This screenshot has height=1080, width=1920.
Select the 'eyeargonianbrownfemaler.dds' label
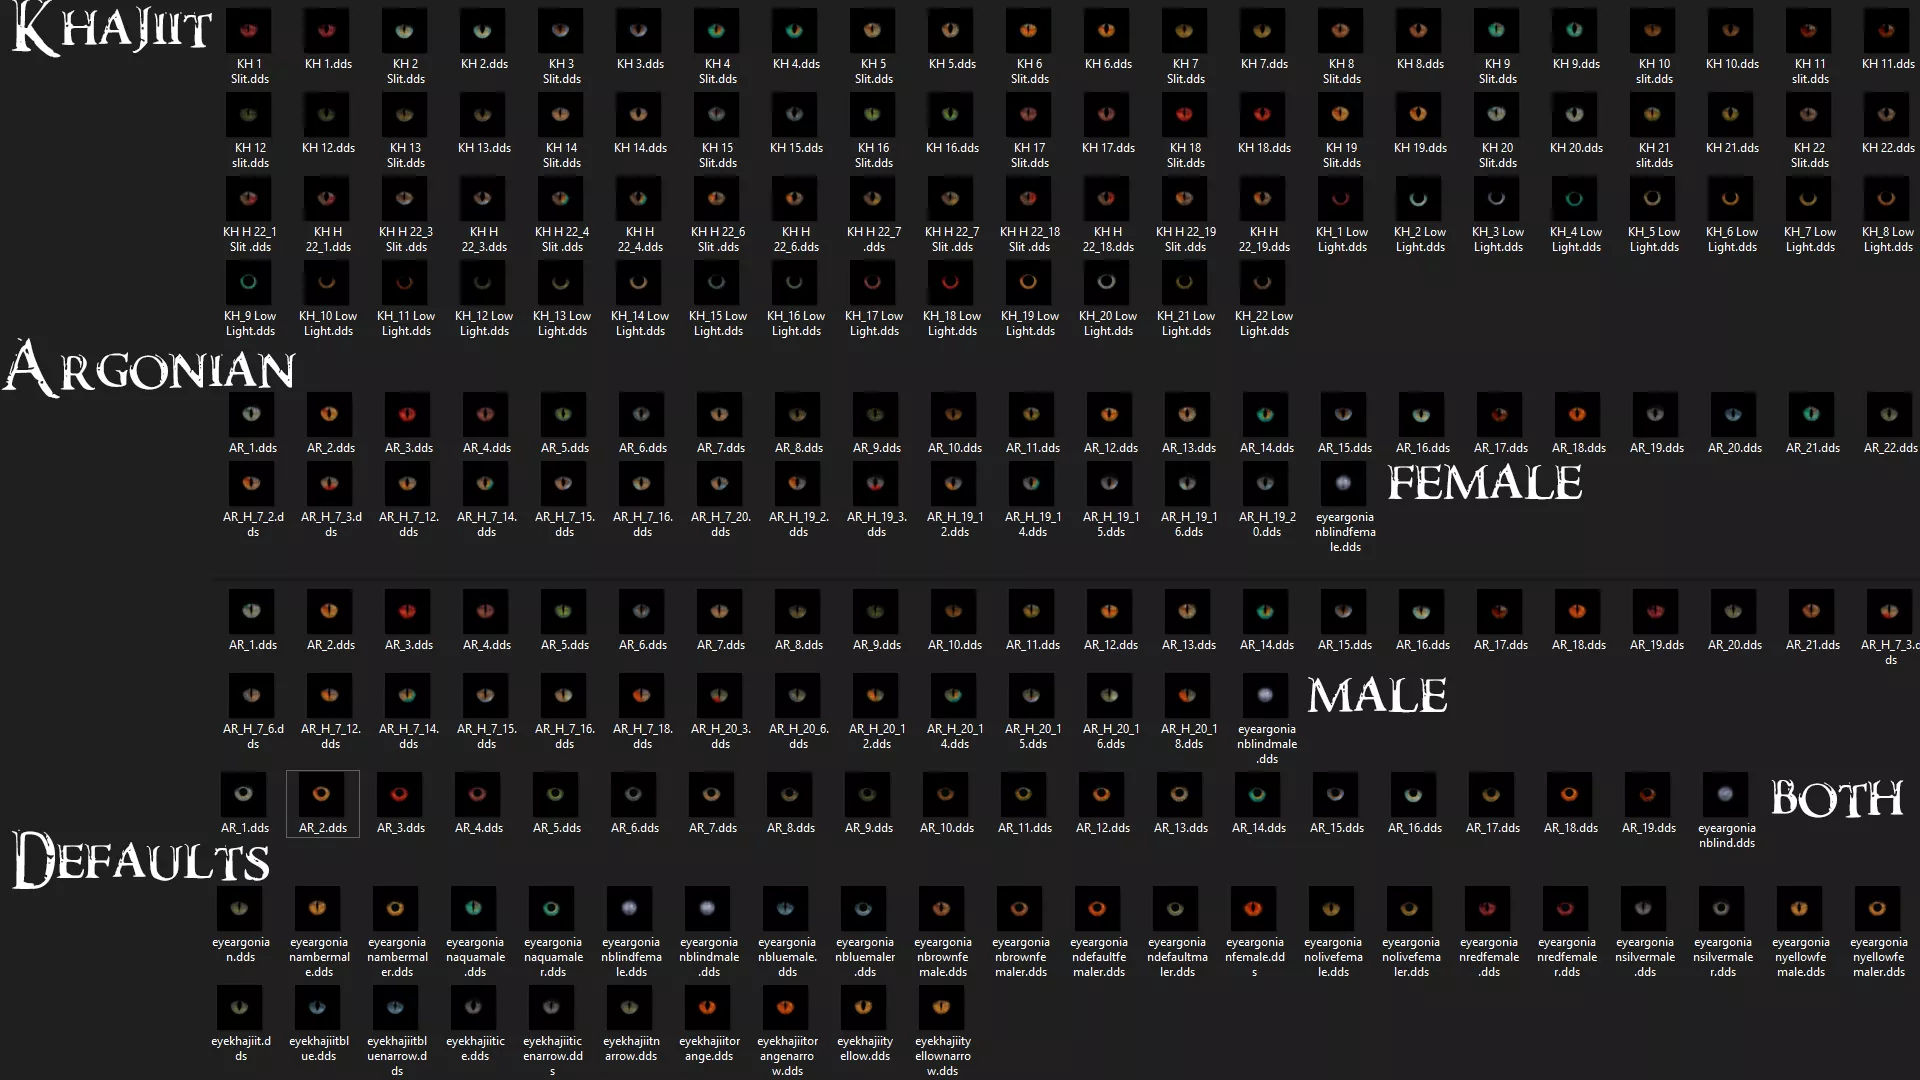click(1021, 957)
